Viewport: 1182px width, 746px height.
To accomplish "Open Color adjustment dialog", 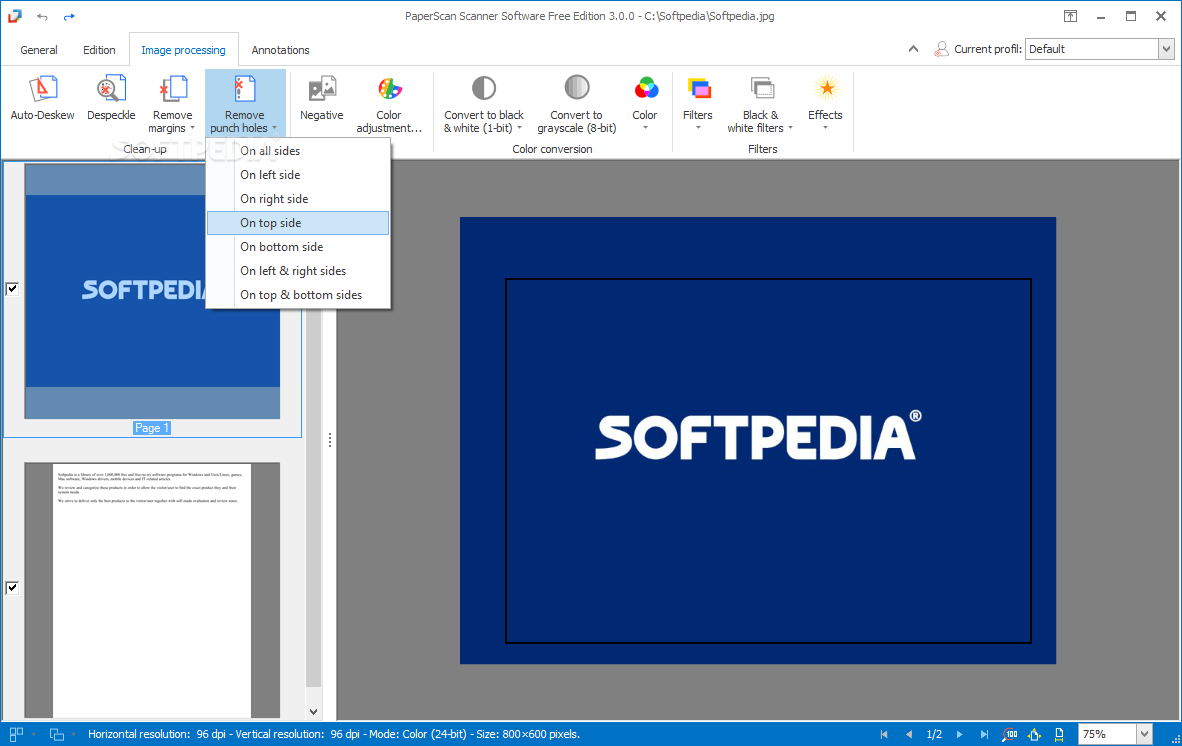I will pos(389,104).
